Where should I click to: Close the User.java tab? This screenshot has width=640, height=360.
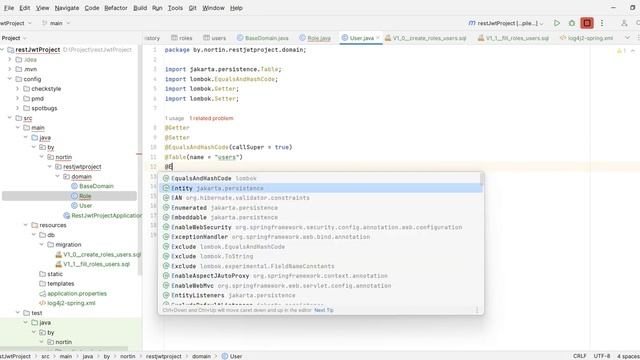[x=378, y=38]
